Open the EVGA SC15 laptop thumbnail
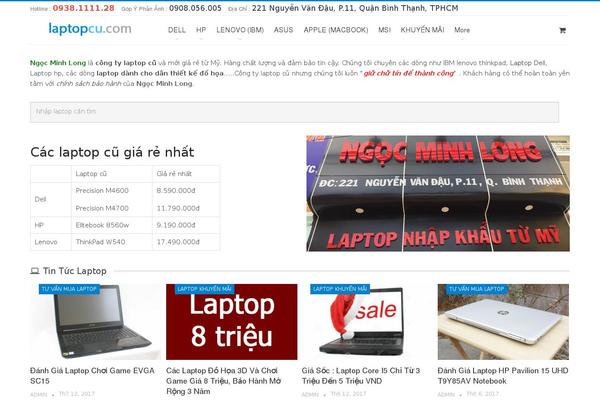Screen dimensions: 600x400 coord(95,322)
